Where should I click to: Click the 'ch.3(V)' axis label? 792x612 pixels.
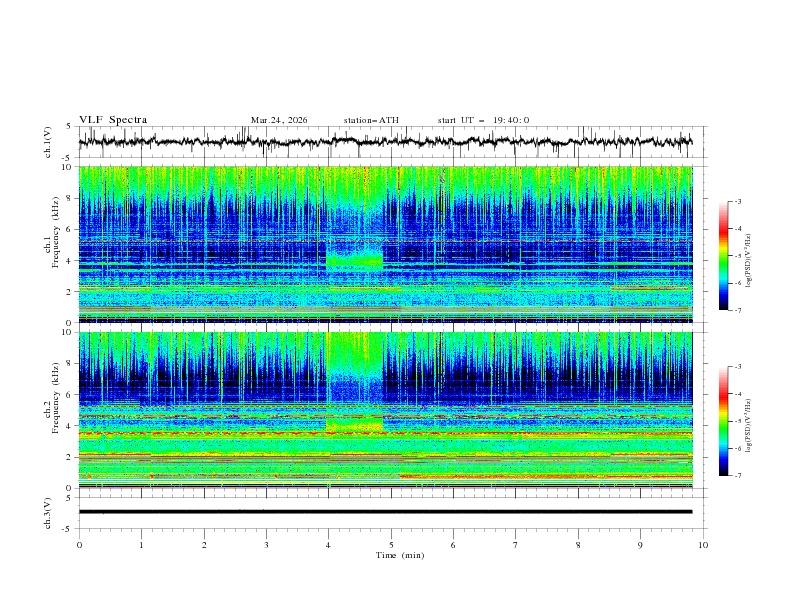point(48,513)
